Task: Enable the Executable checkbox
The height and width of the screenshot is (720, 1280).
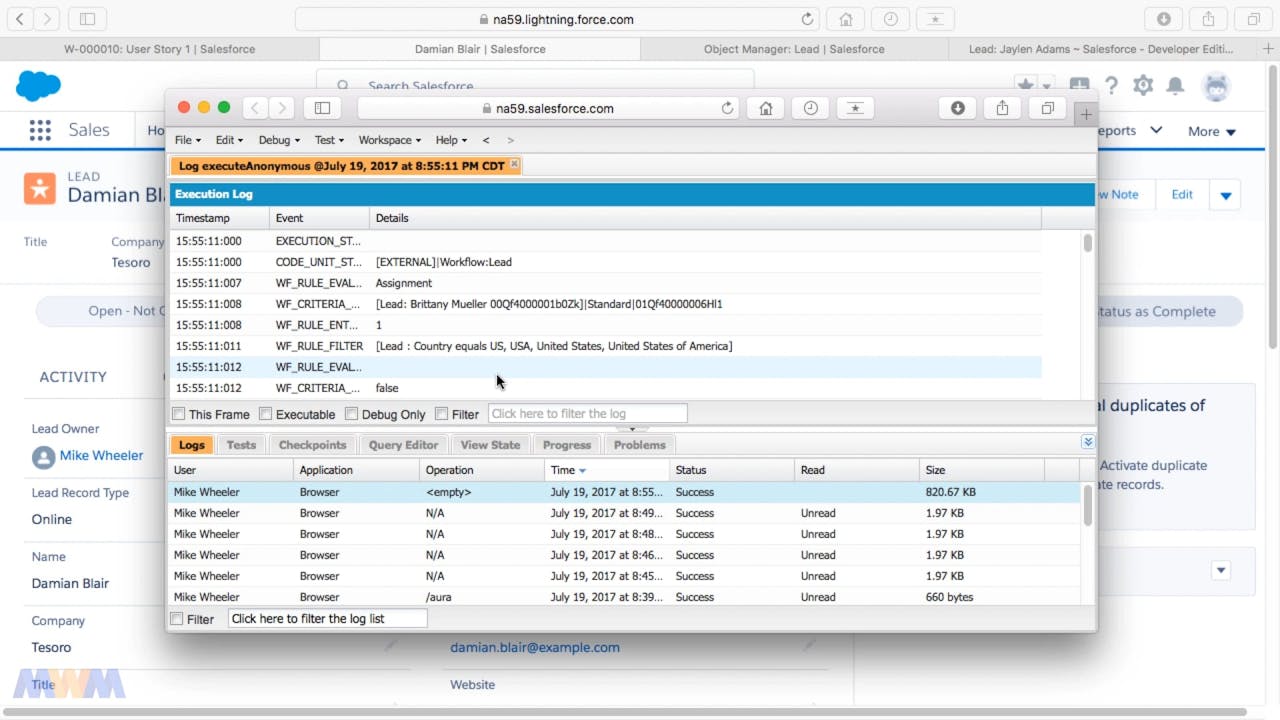Action: 266,414
